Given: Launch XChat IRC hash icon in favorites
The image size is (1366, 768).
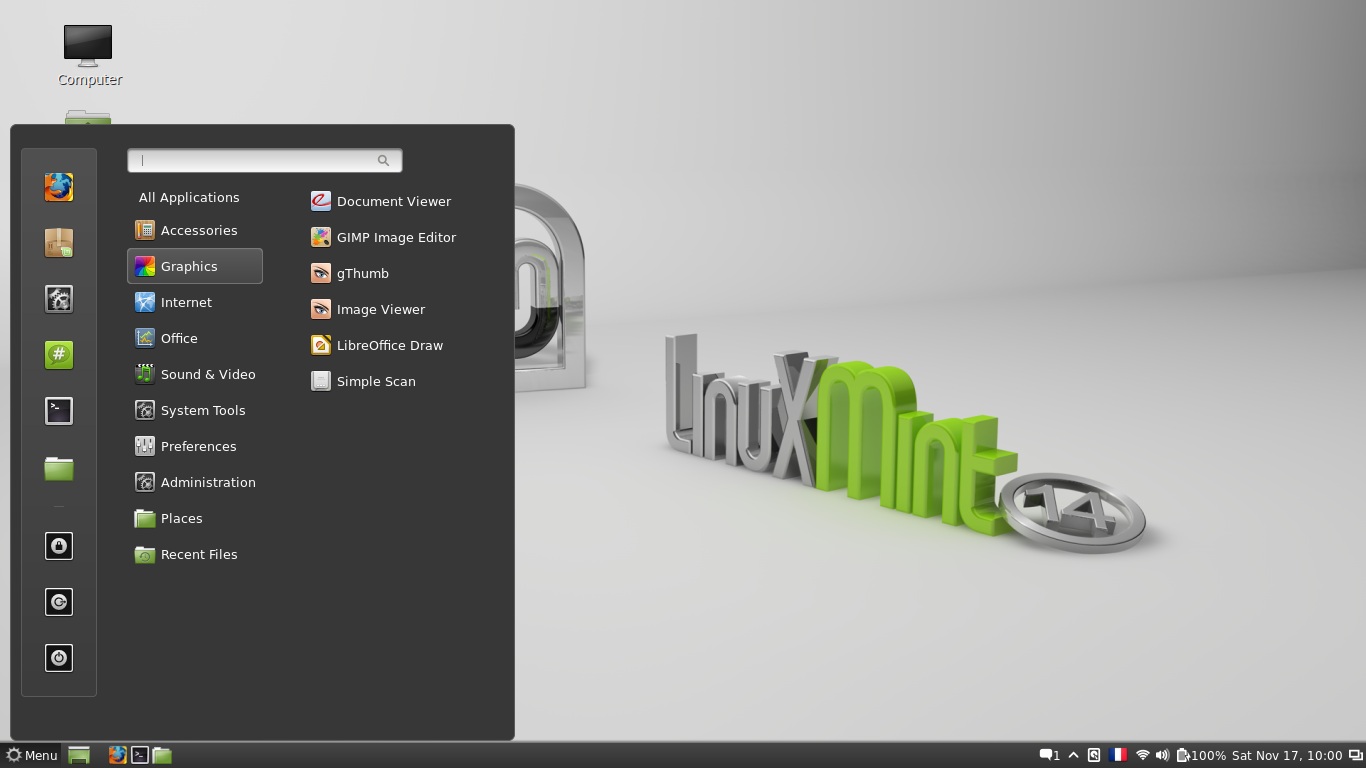Looking at the screenshot, I should 59,355.
